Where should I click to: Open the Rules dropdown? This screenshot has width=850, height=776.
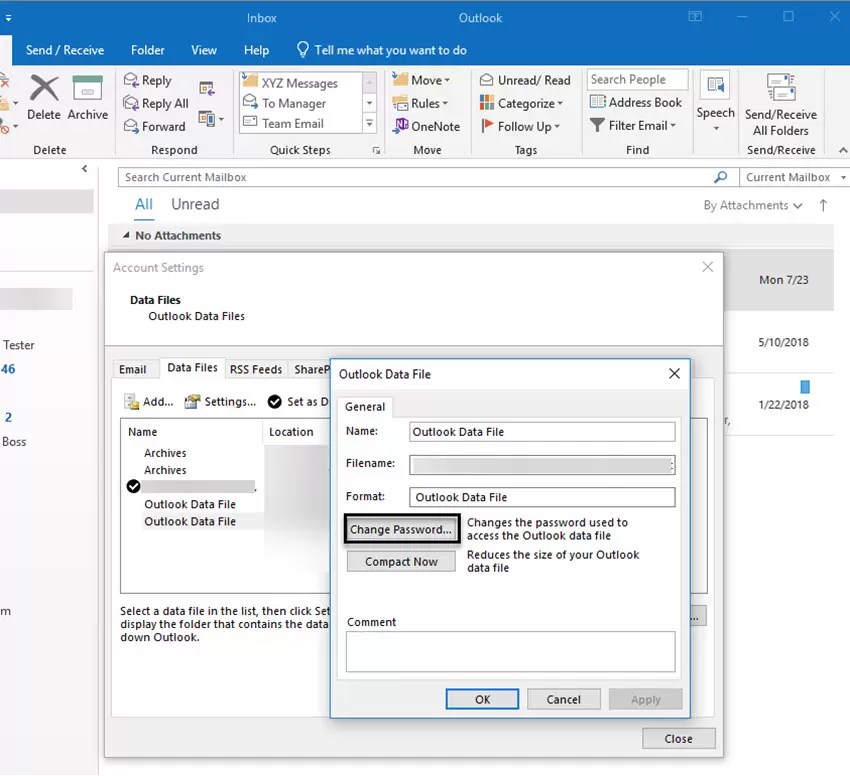point(420,103)
